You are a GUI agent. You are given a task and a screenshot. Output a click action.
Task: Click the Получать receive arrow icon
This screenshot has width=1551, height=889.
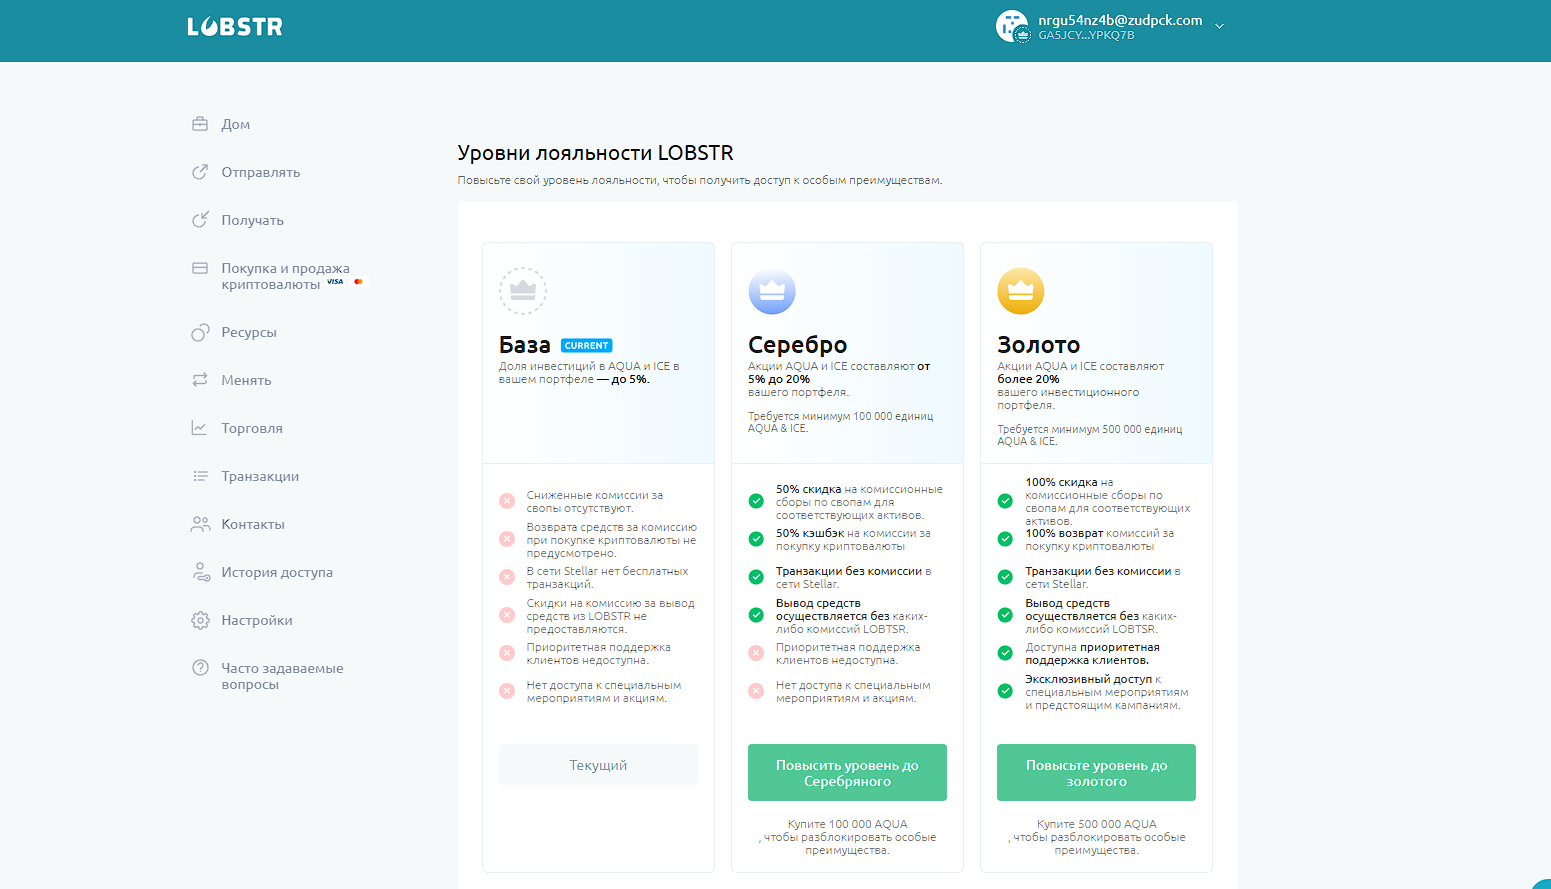click(x=200, y=220)
